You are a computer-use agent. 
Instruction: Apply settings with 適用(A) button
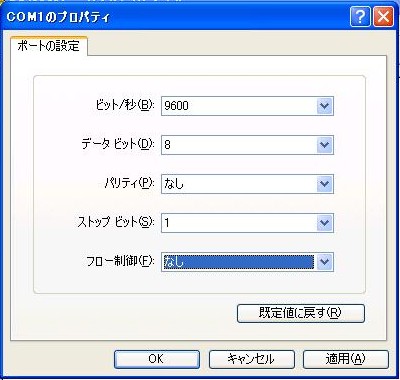pyautogui.click(x=346, y=359)
